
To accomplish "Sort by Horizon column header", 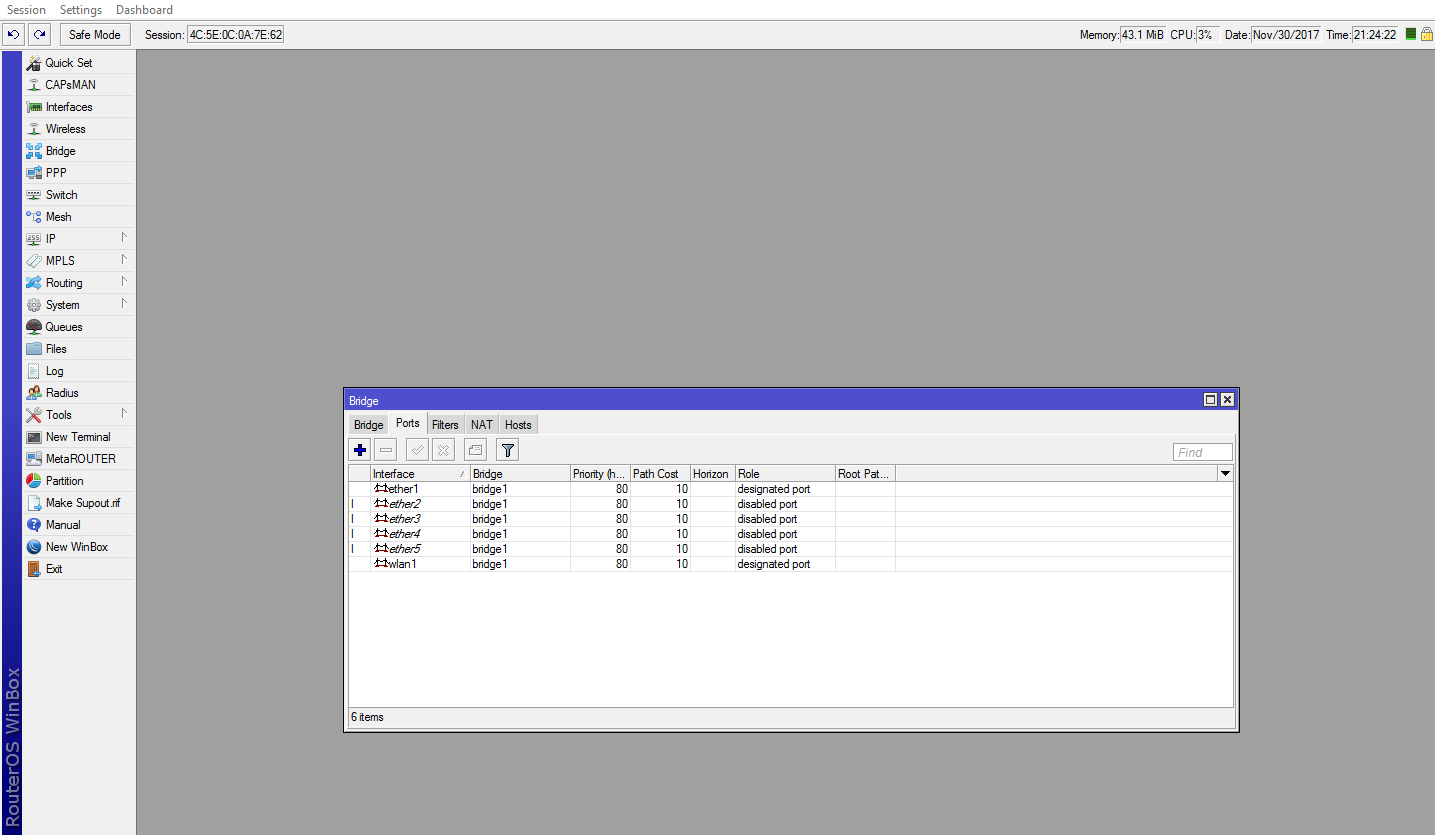I will pyautogui.click(x=713, y=474).
